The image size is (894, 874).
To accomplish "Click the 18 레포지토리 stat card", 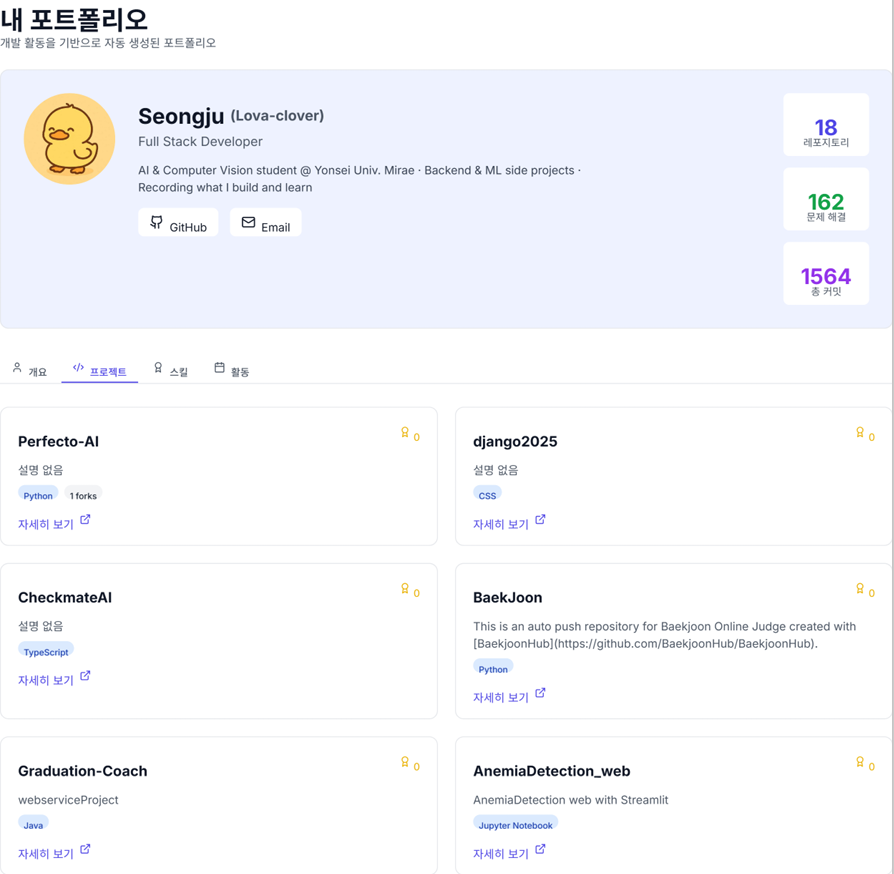I will tap(826, 123).
